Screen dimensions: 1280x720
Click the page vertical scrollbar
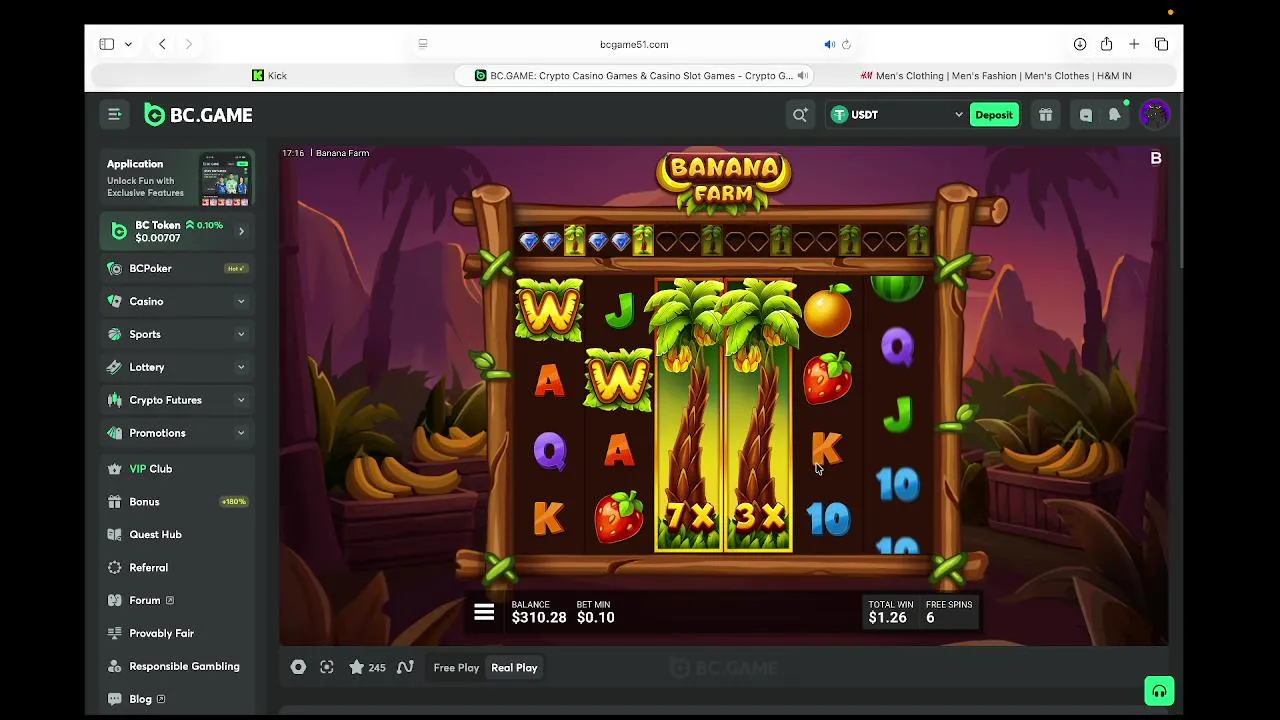[1179, 180]
